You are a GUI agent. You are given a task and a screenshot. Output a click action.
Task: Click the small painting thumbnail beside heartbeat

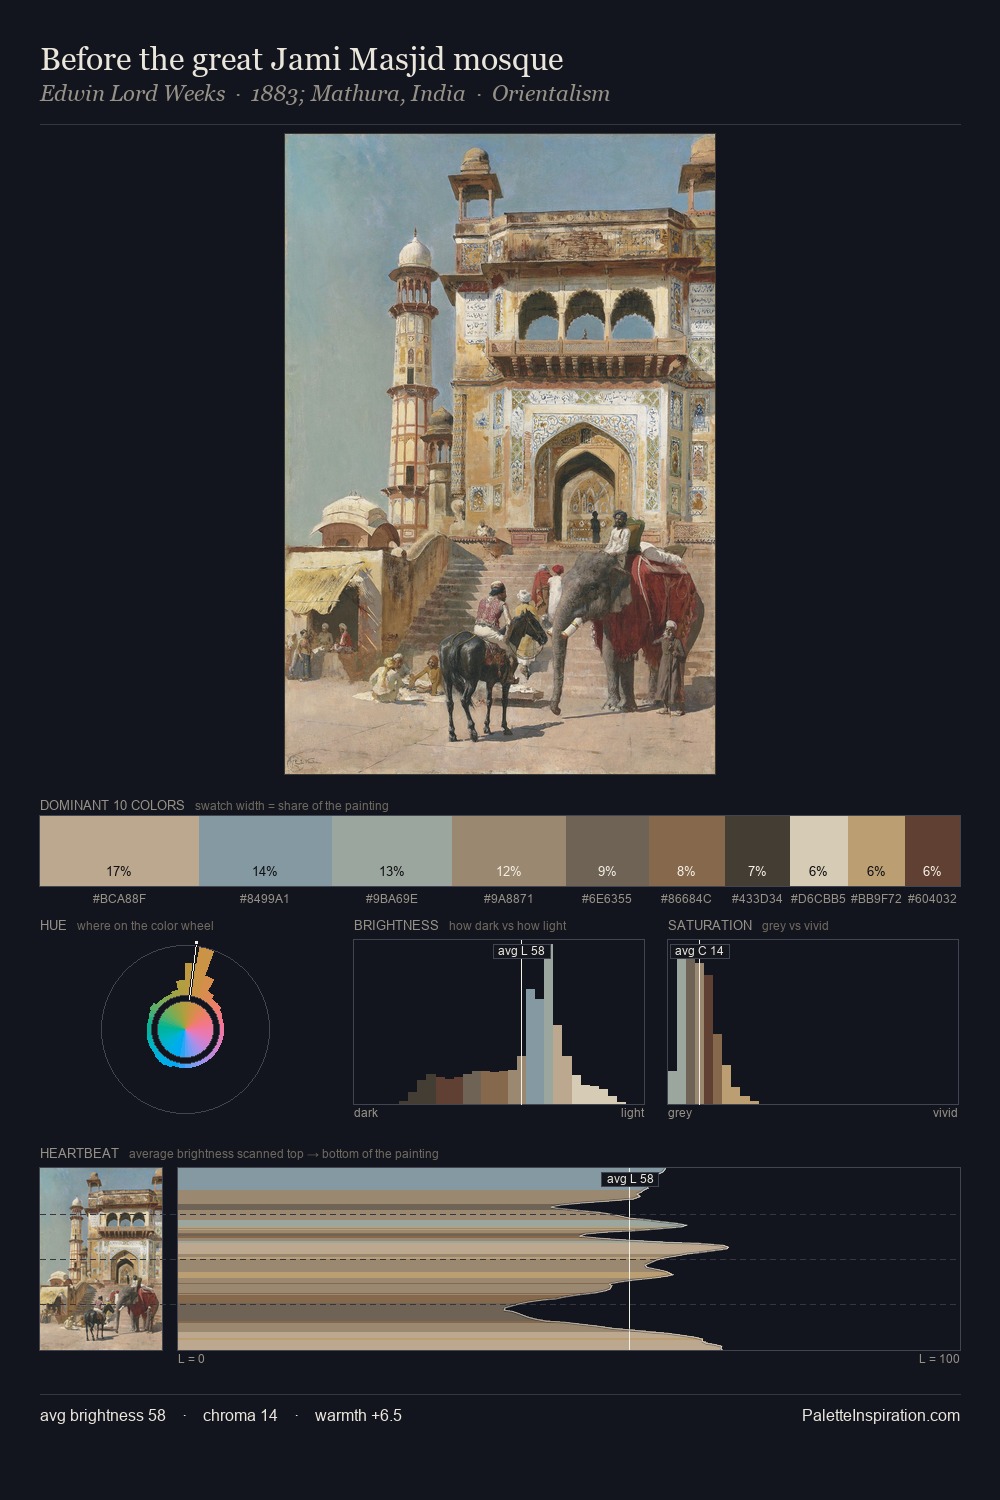[101, 1259]
